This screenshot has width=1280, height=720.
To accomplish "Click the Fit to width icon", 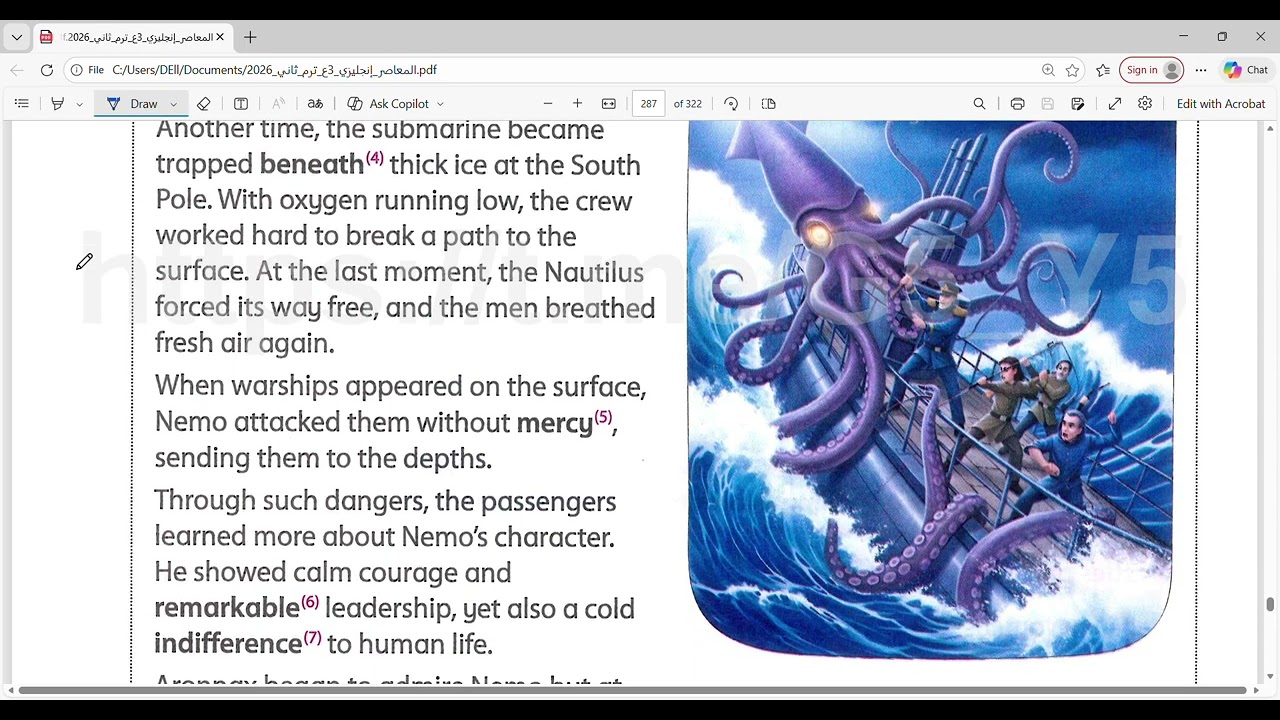I will [x=608, y=104].
